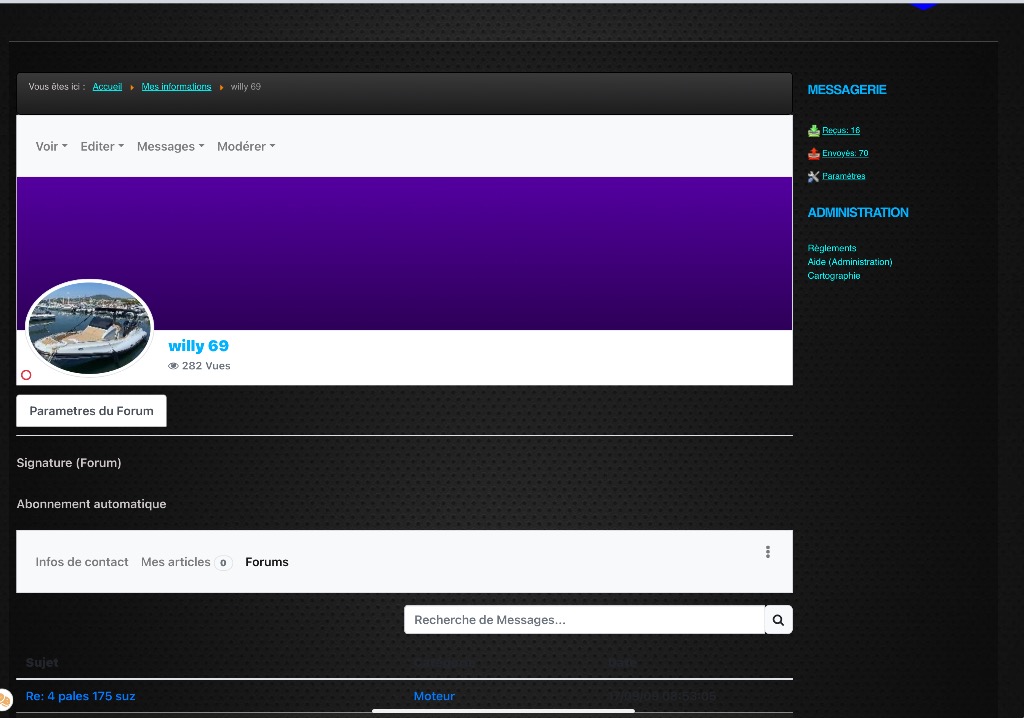The height and width of the screenshot is (718, 1024).
Task: Click in the Recherche de Messages field
Action: coord(584,620)
